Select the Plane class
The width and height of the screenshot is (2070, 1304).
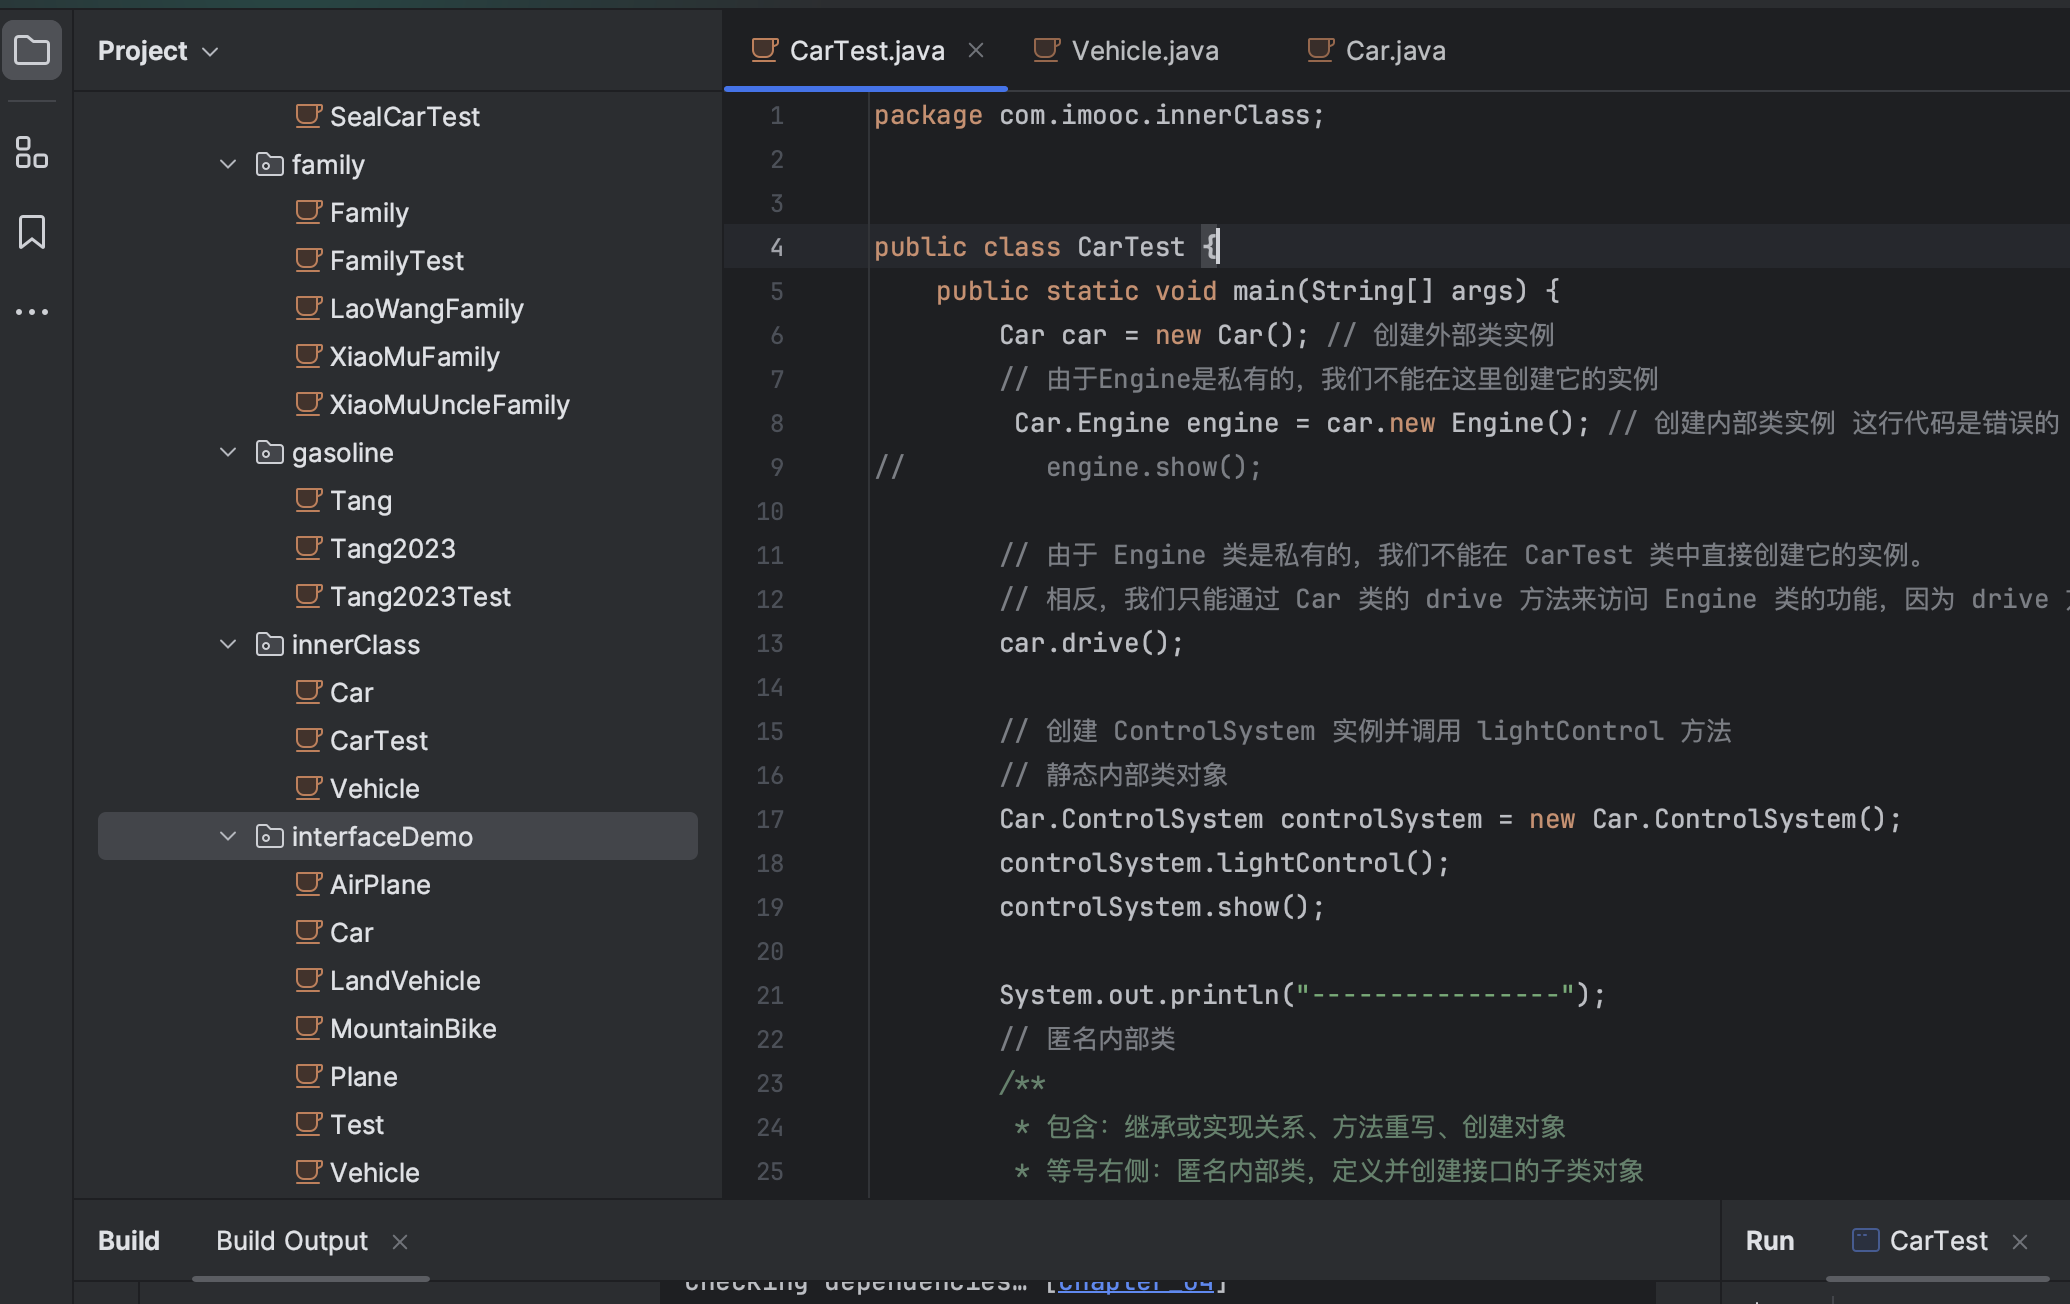click(364, 1076)
